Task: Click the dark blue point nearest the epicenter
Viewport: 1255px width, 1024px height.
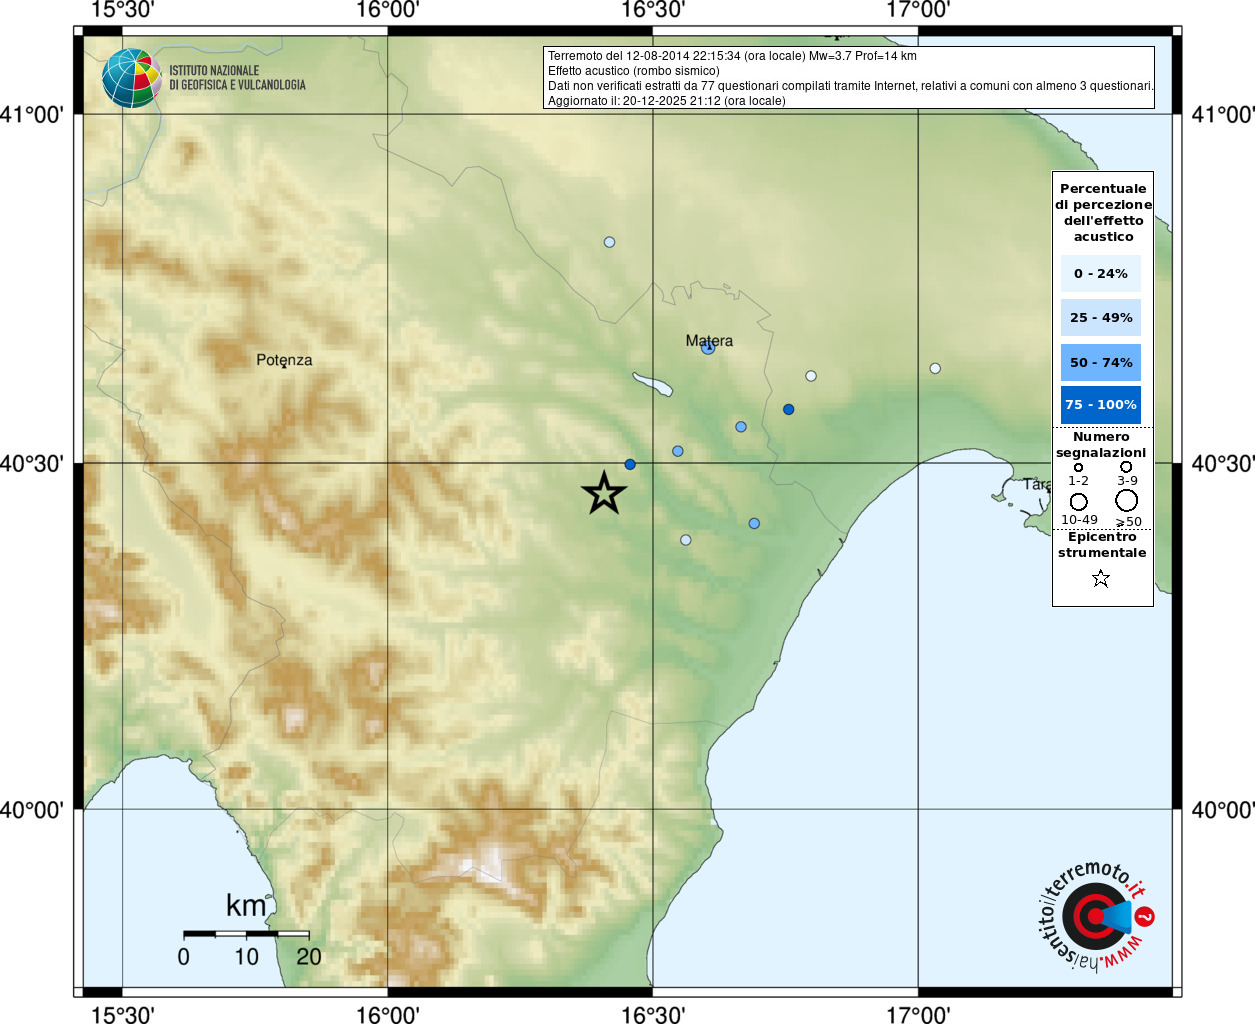Action: 630,464
